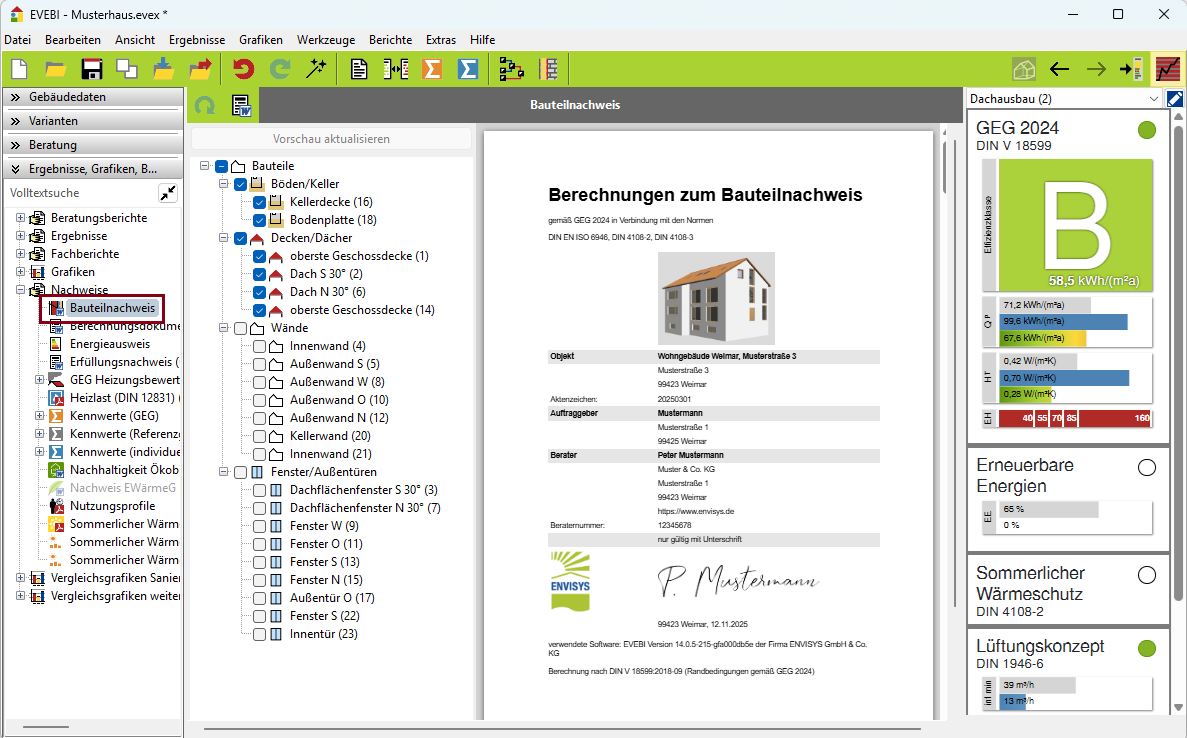Open the Extras menu
The width and height of the screenshot is (1187, 738).
point(441,40)
